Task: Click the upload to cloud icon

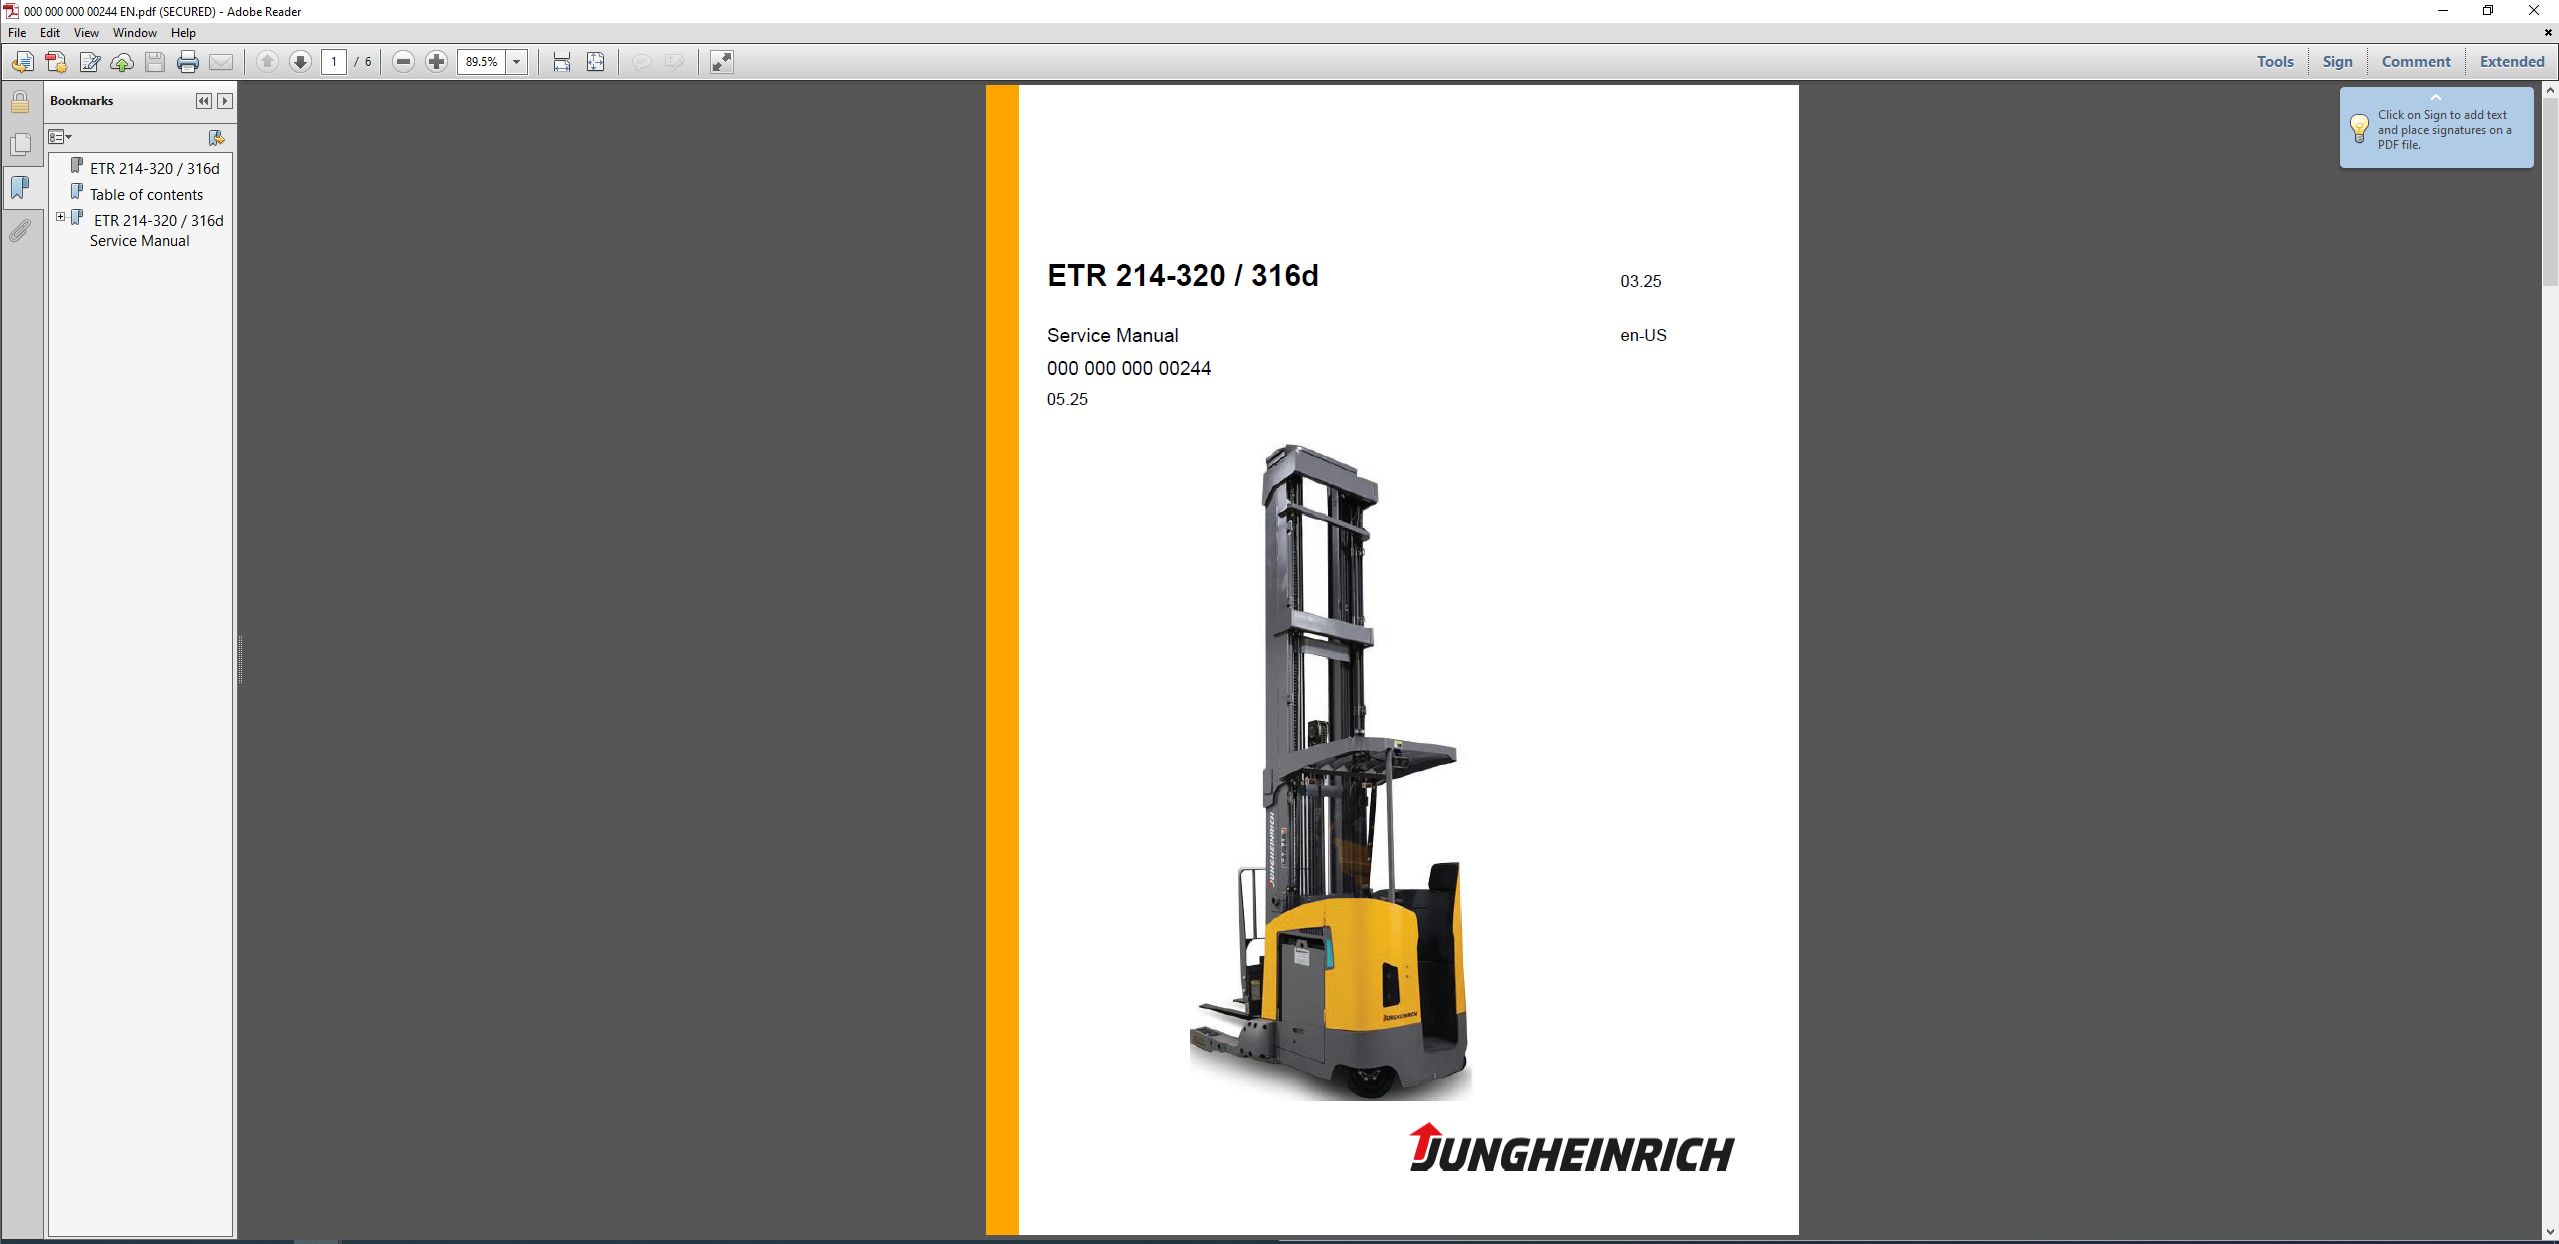Action: 123,62
